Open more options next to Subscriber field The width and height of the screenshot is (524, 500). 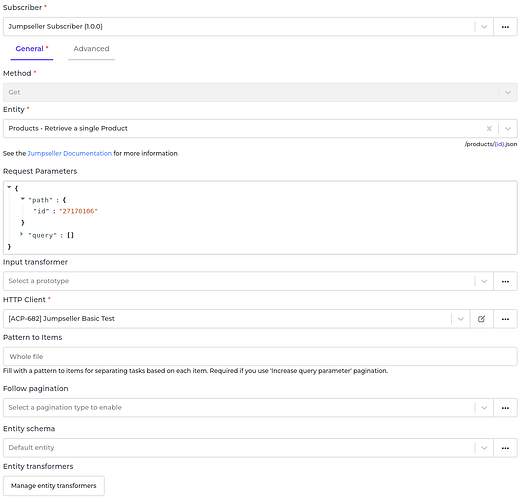click(505, 27)
